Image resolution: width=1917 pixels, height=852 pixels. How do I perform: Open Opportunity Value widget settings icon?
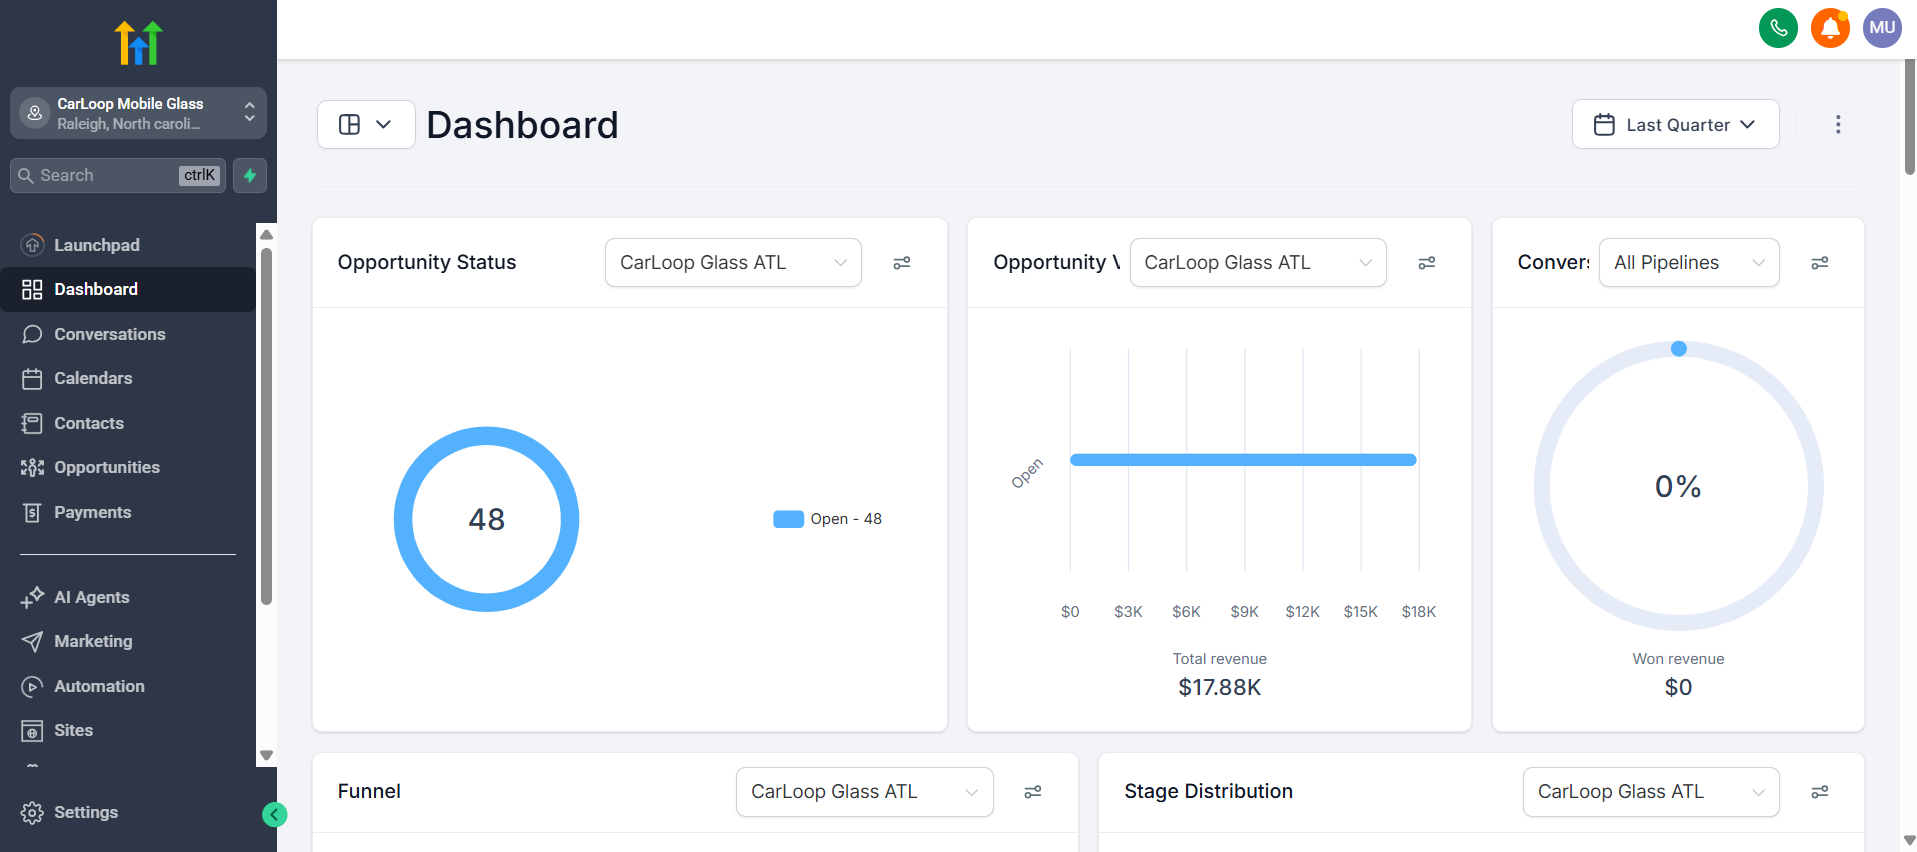coord(1426,263)
